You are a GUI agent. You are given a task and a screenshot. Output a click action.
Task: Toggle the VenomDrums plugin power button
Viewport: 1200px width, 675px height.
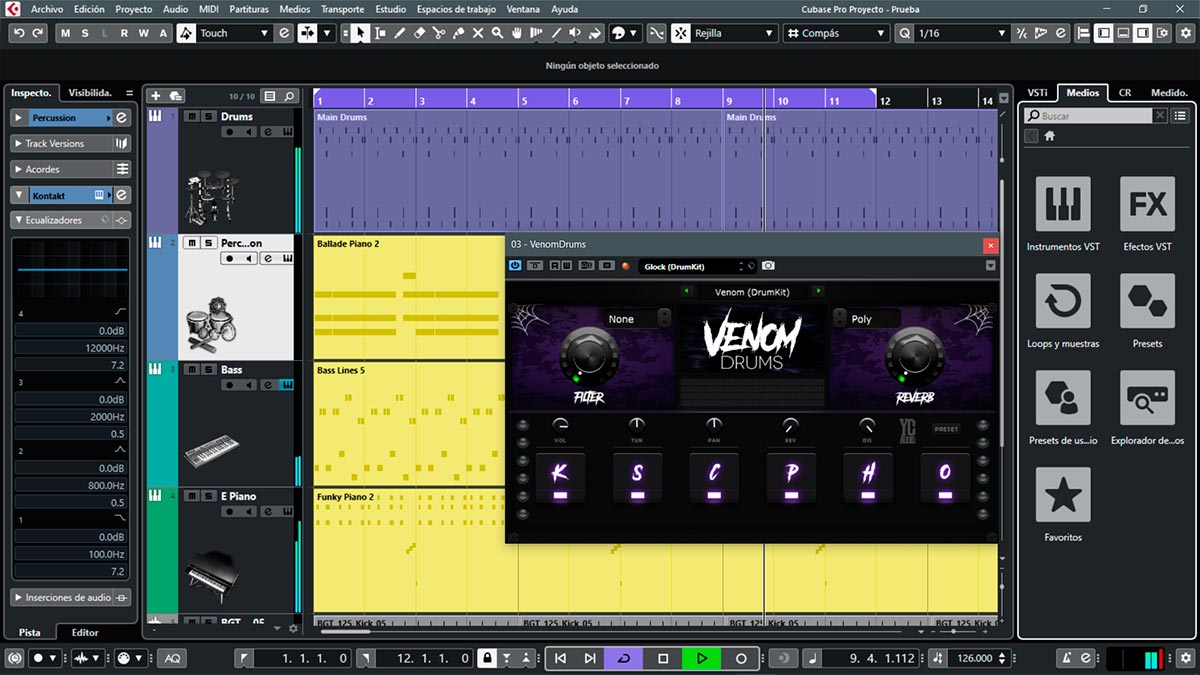click(x=515, y=266)
